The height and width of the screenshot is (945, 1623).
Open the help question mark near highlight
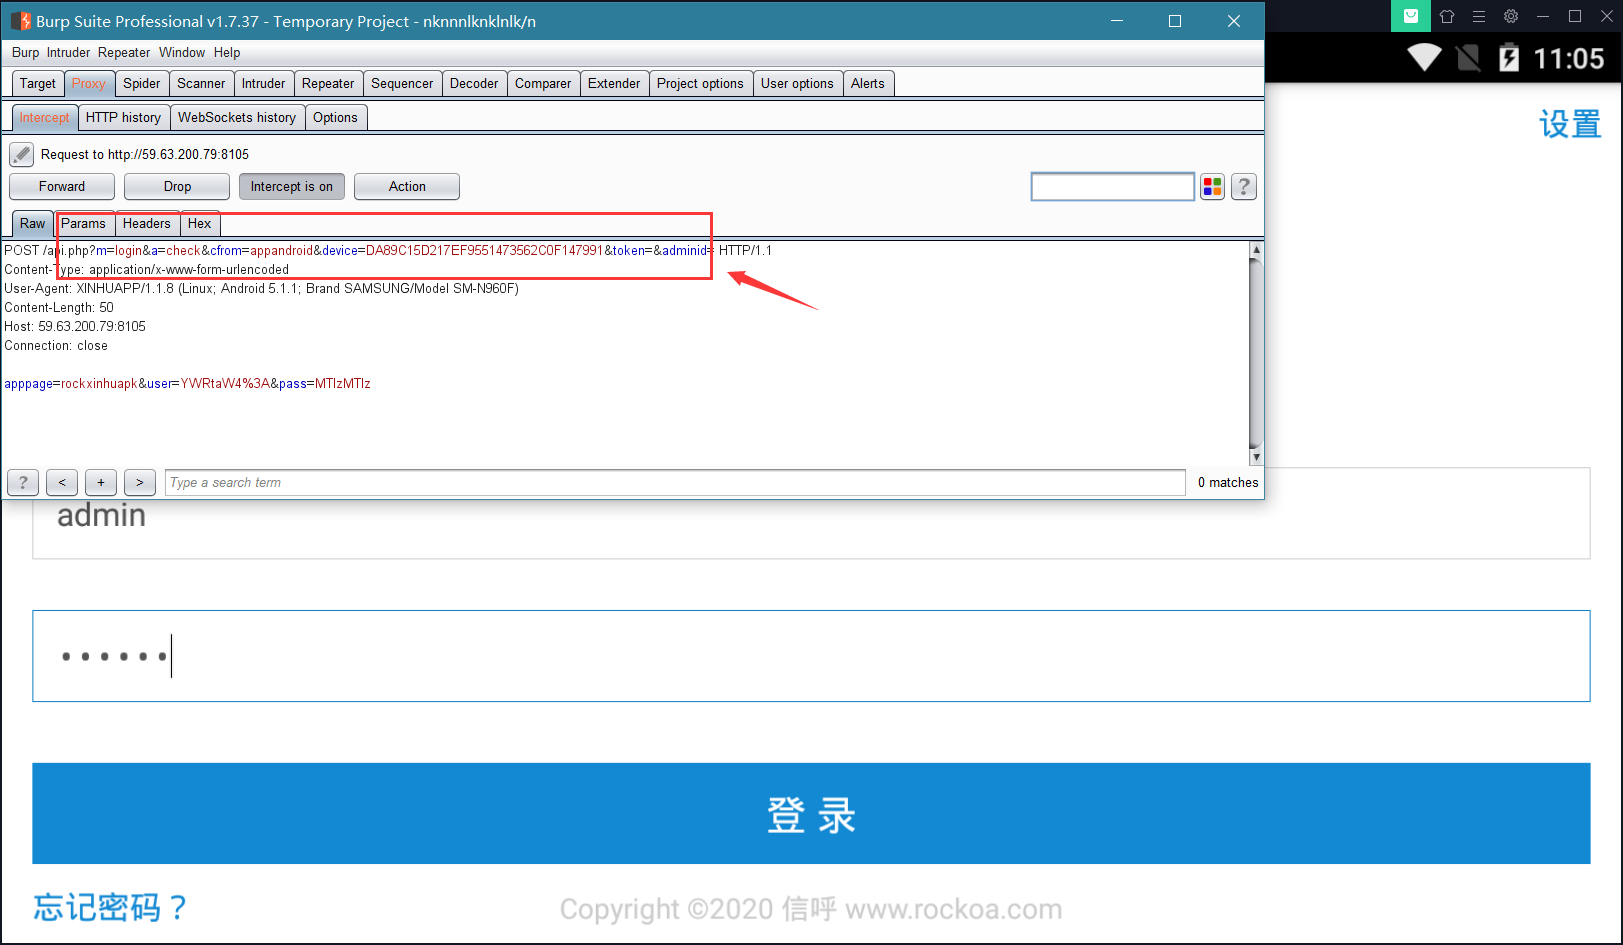[x=1244, y=187]
